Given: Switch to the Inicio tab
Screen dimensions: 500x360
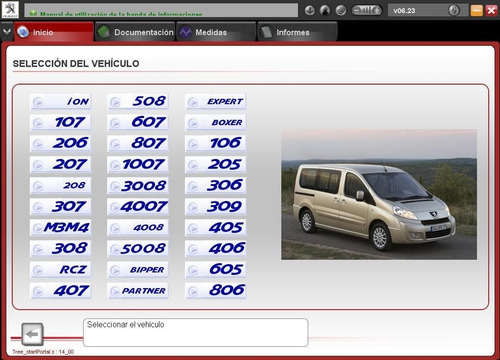Looking at the screenshot, I should coord(54,32).
